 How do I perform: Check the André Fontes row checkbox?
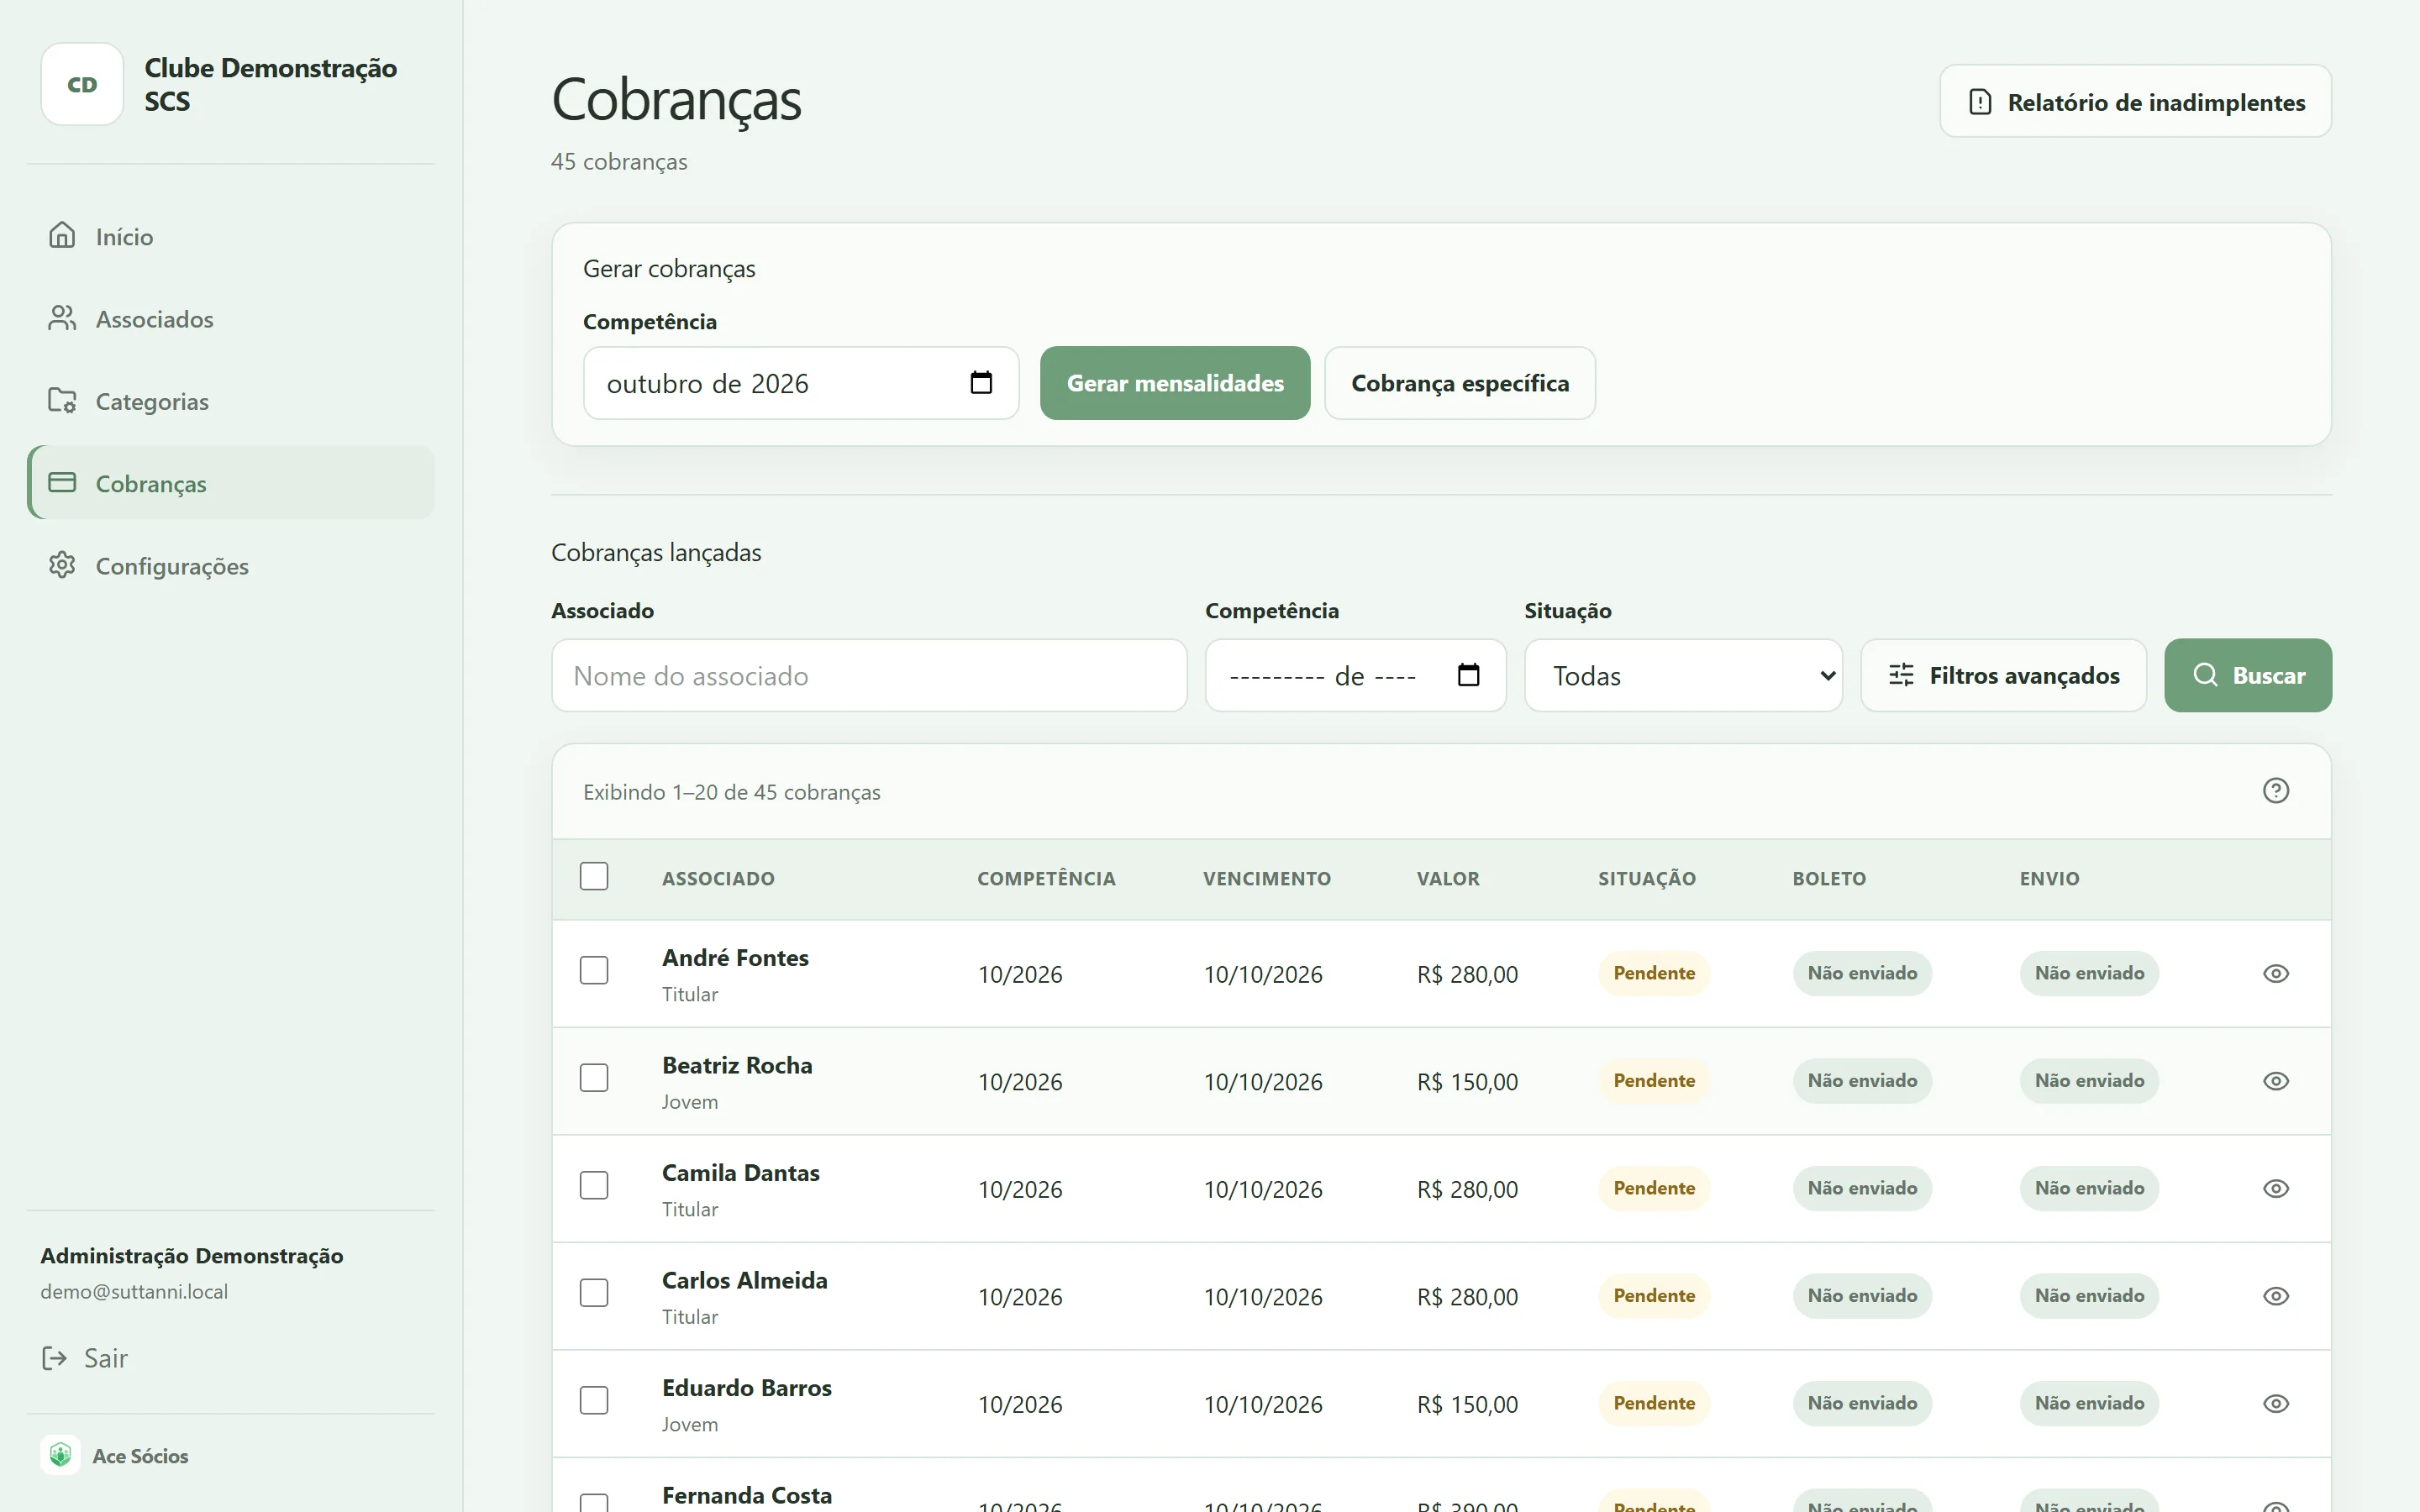pyautogui.click(x=594, y=970)
